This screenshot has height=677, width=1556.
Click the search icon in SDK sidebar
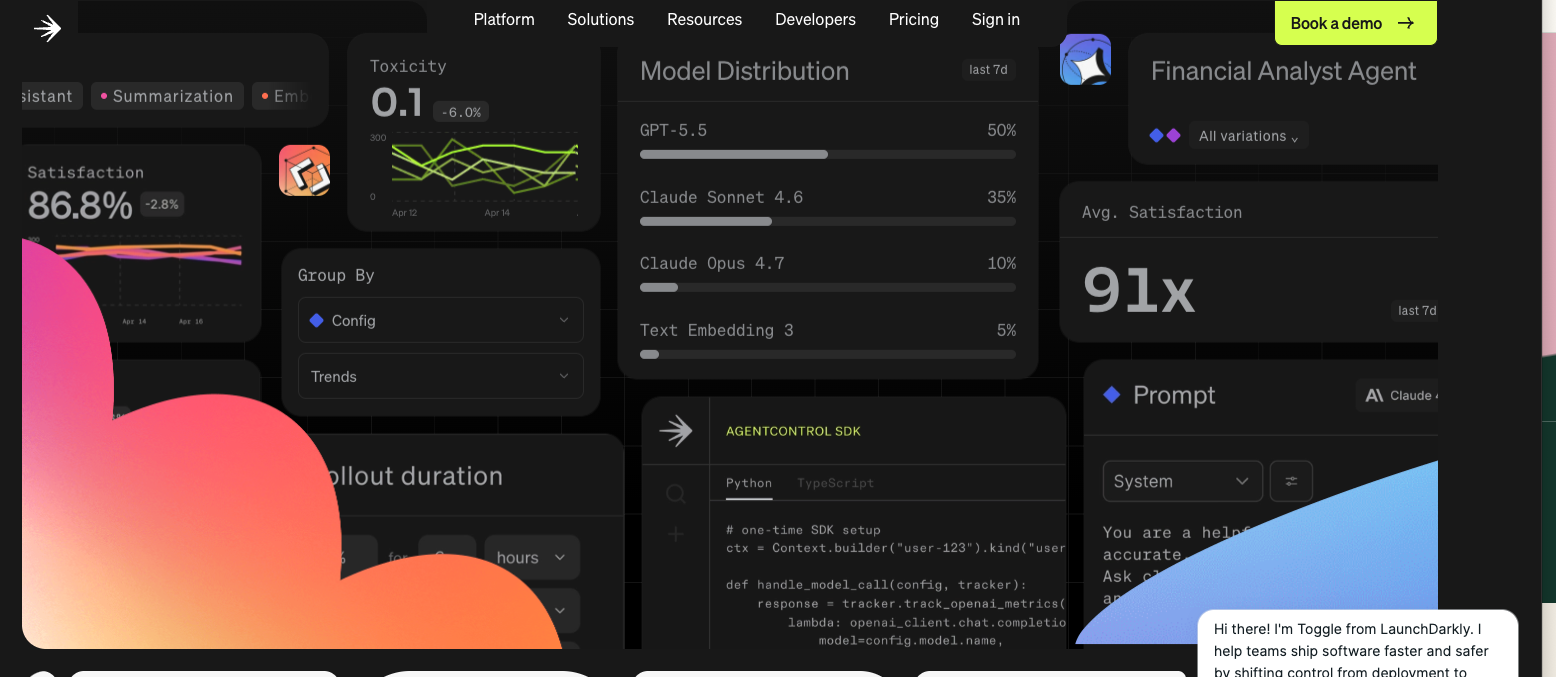click(676, 494)
